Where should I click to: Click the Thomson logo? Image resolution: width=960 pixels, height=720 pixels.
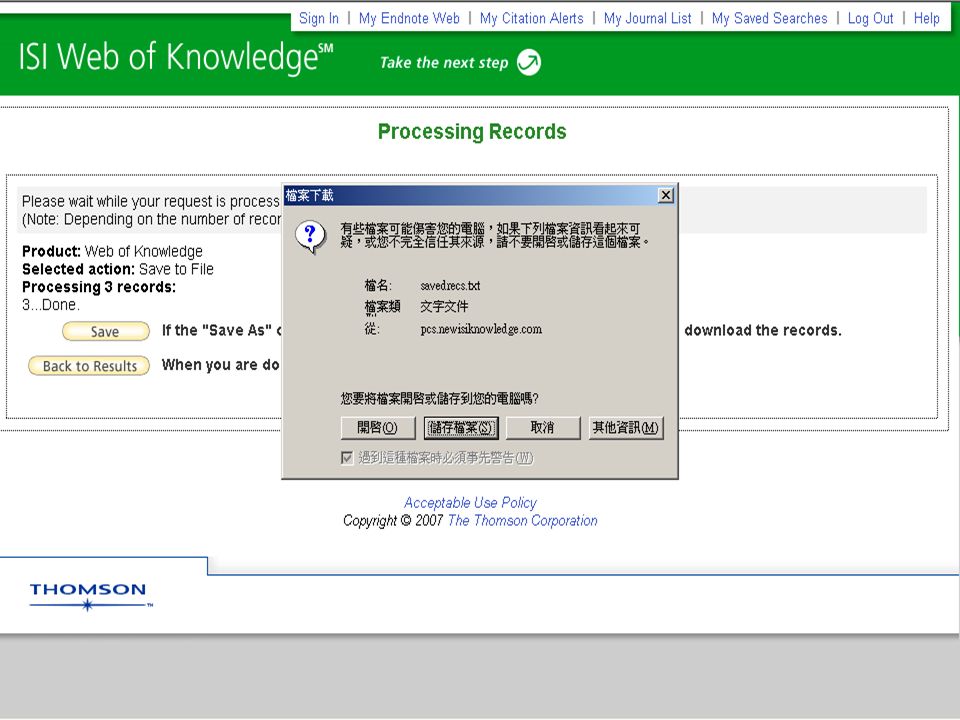[x=91, y=596]
